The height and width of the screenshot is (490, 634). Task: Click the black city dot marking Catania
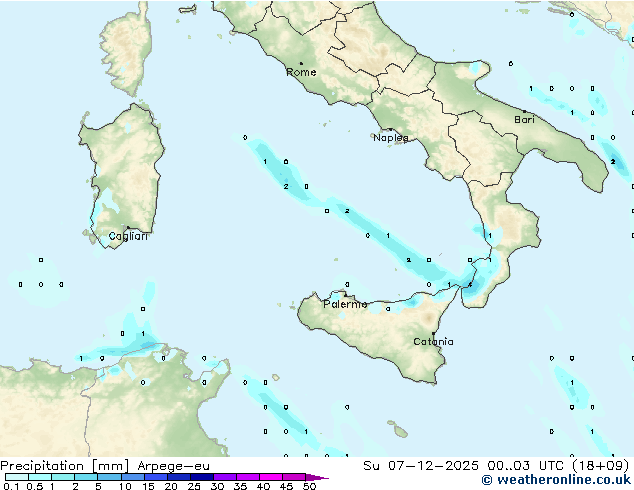(433, 334)
